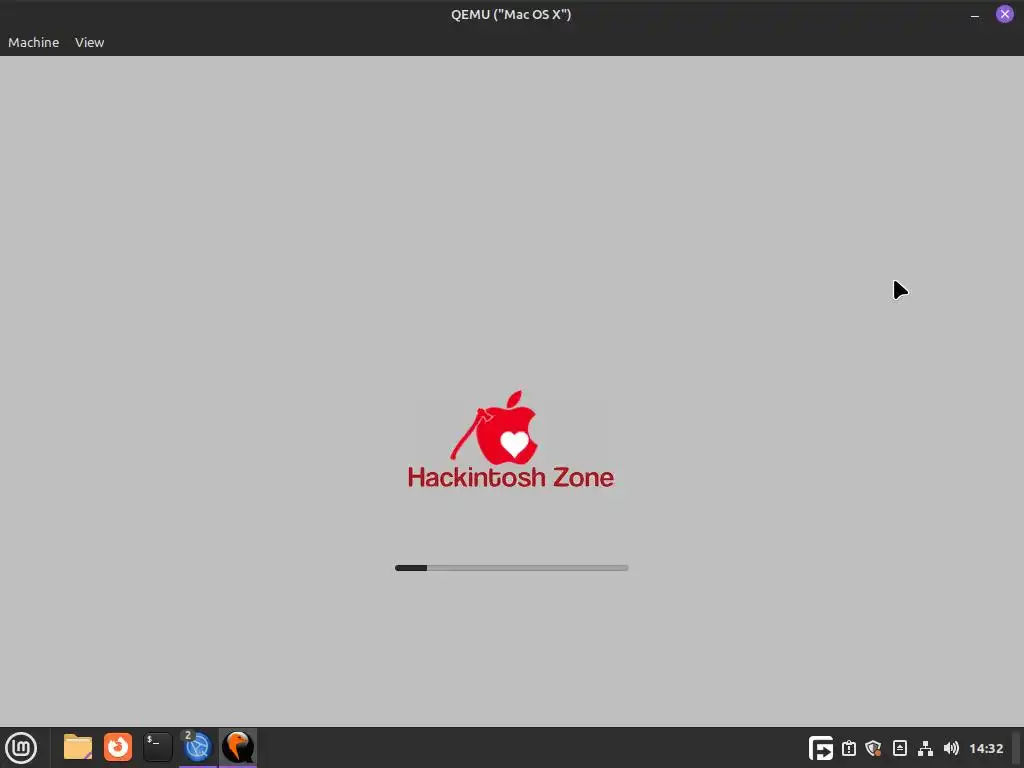Image resolution: width=1024 pixels, height=768 pixels.
Task: Open the network connections tray icon
Action: point(925,748)
